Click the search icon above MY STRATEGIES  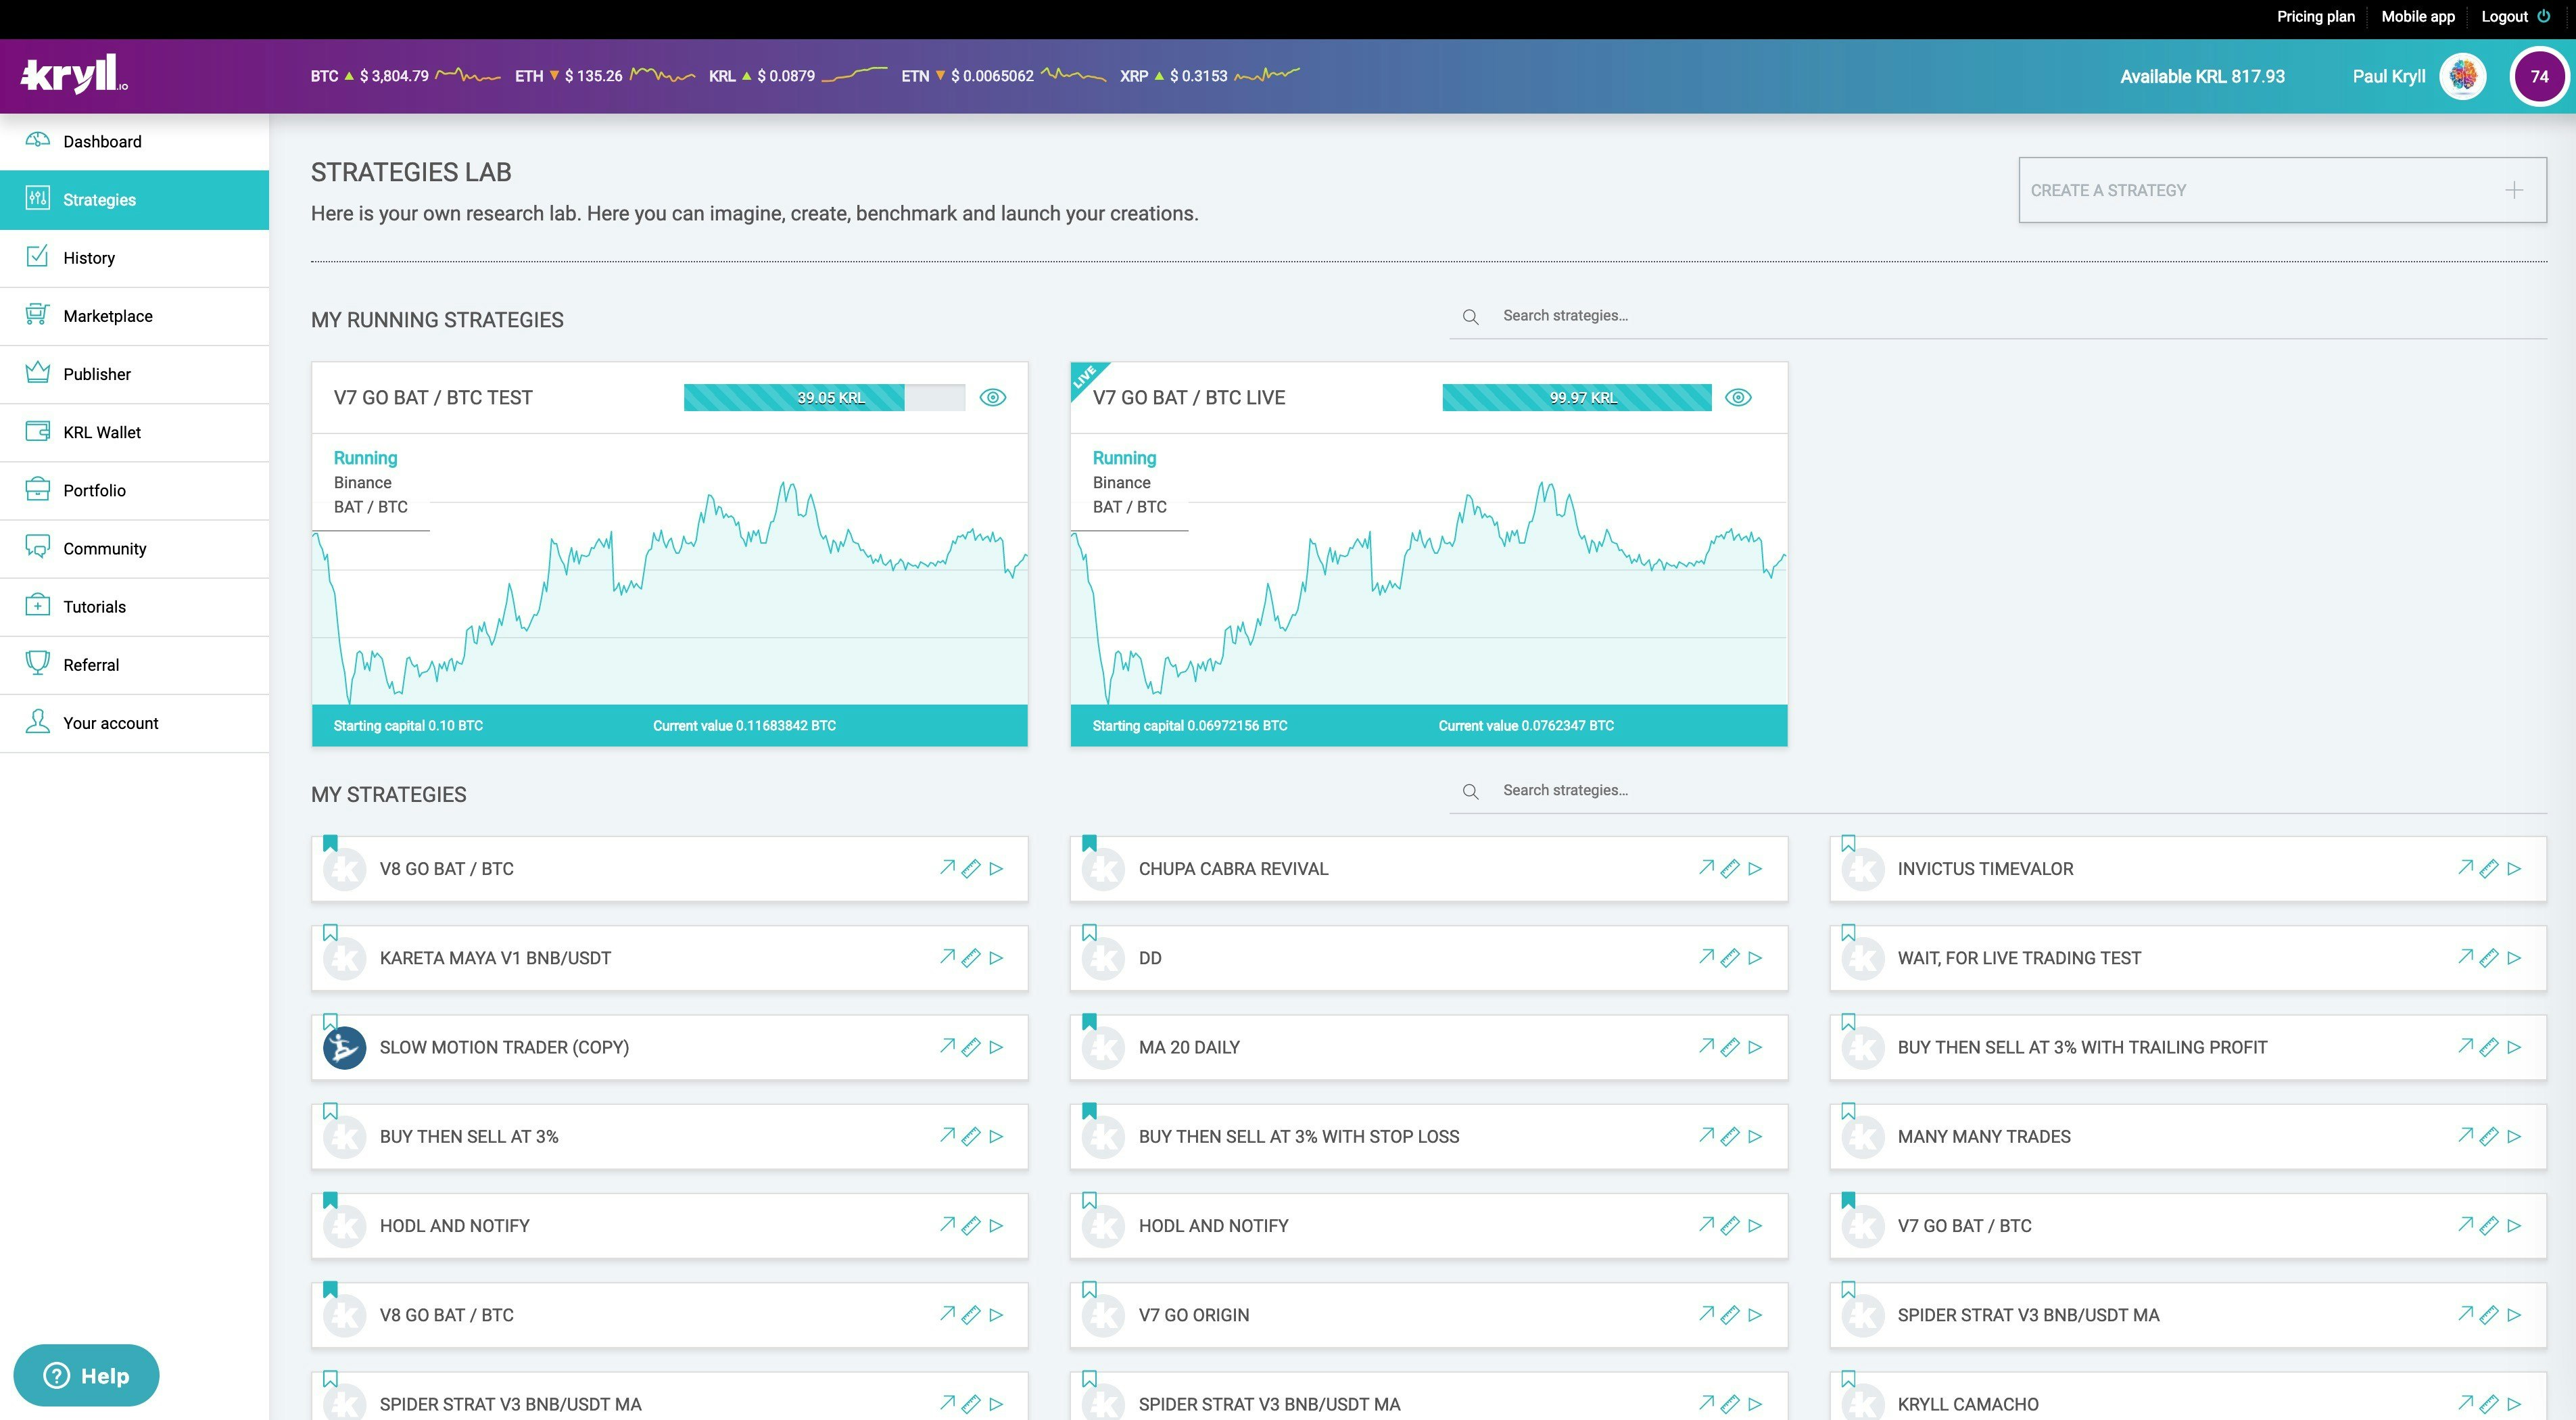pyautogui.click(x=1470, y=790)
